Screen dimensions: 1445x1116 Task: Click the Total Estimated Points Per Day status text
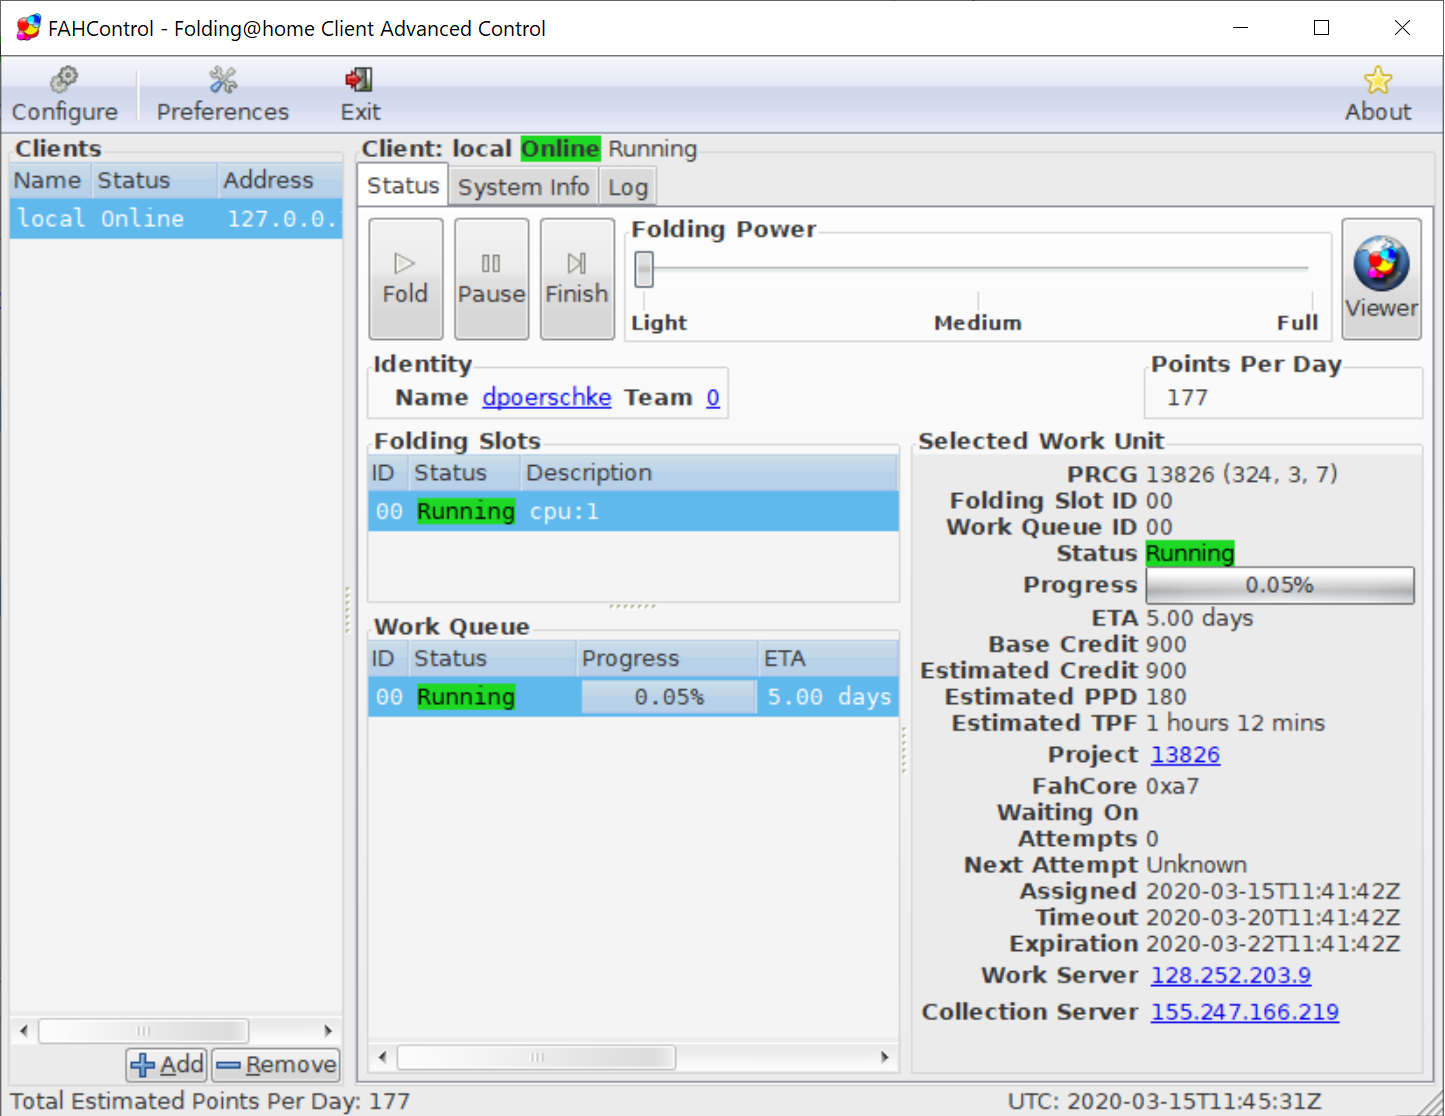(x=210, y=1102)
